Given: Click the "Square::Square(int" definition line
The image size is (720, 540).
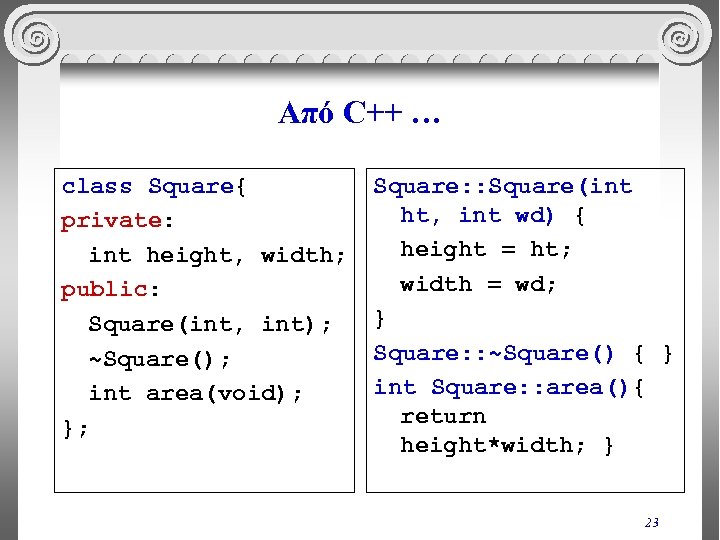Looking at the screenshot, I should [x=503, y=187].
